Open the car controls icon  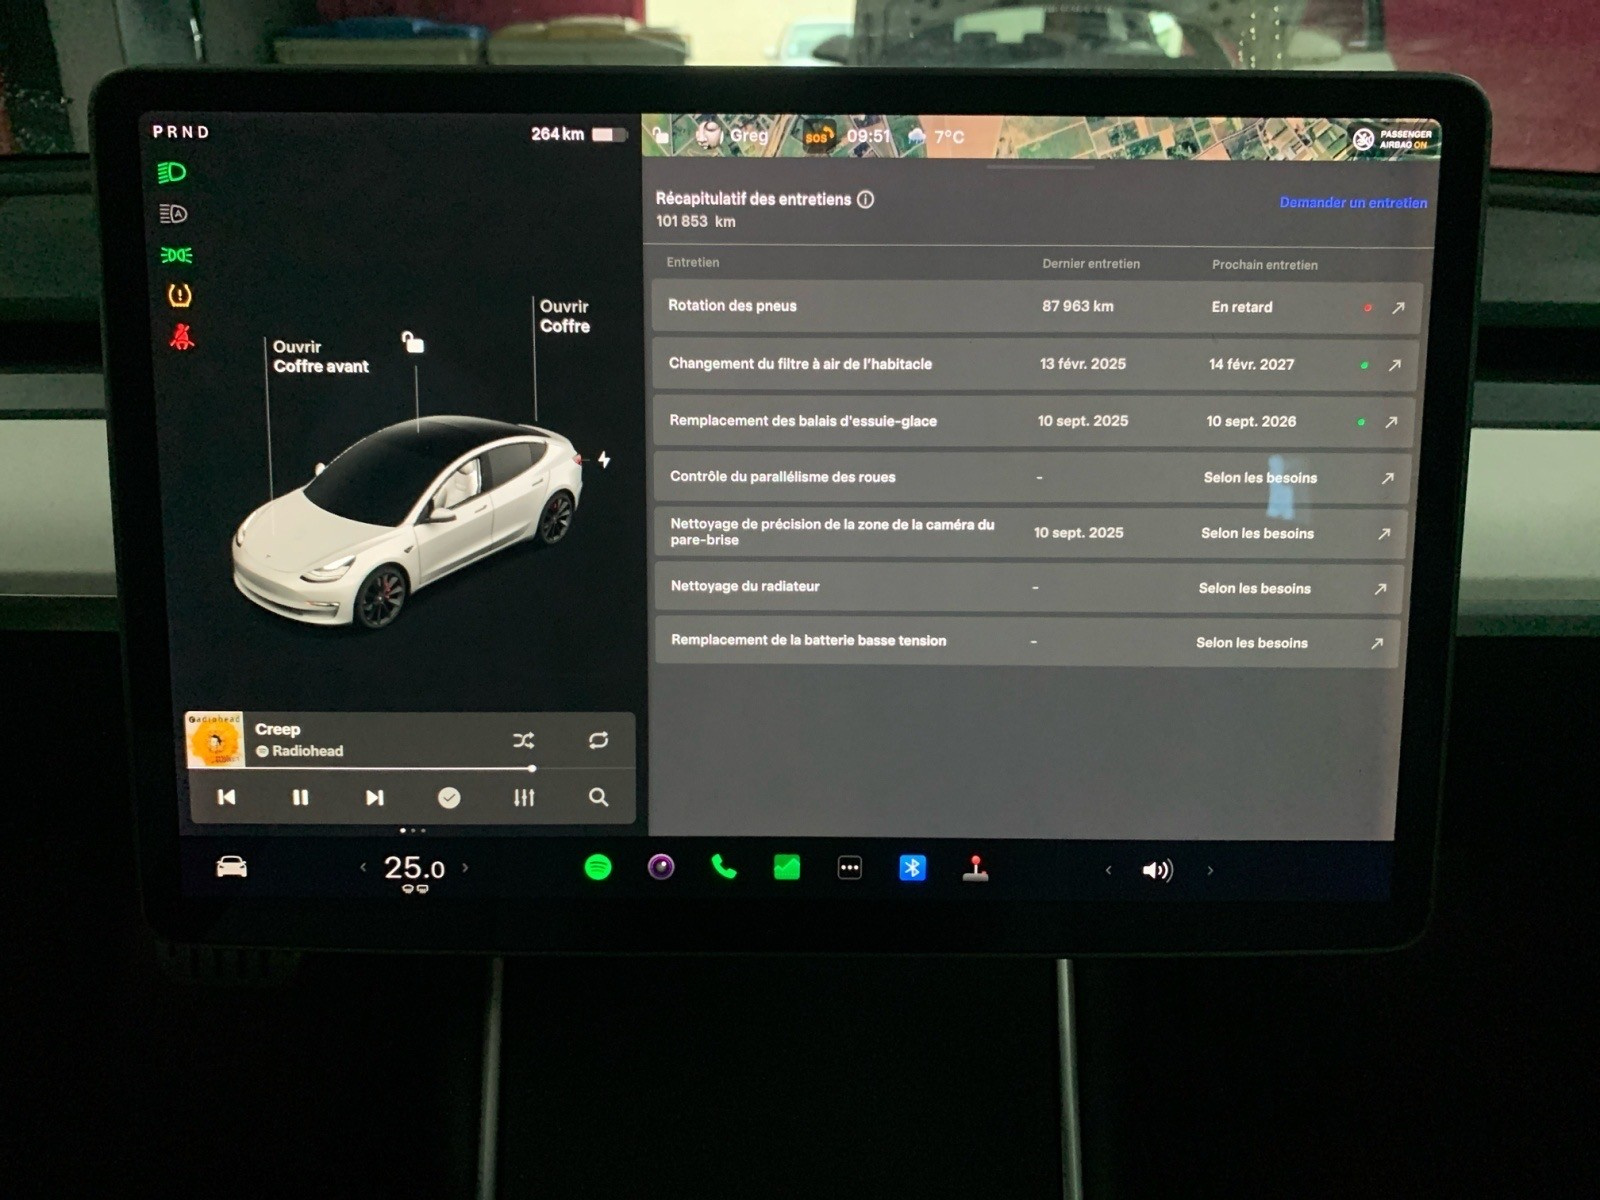tap(232, 867)
